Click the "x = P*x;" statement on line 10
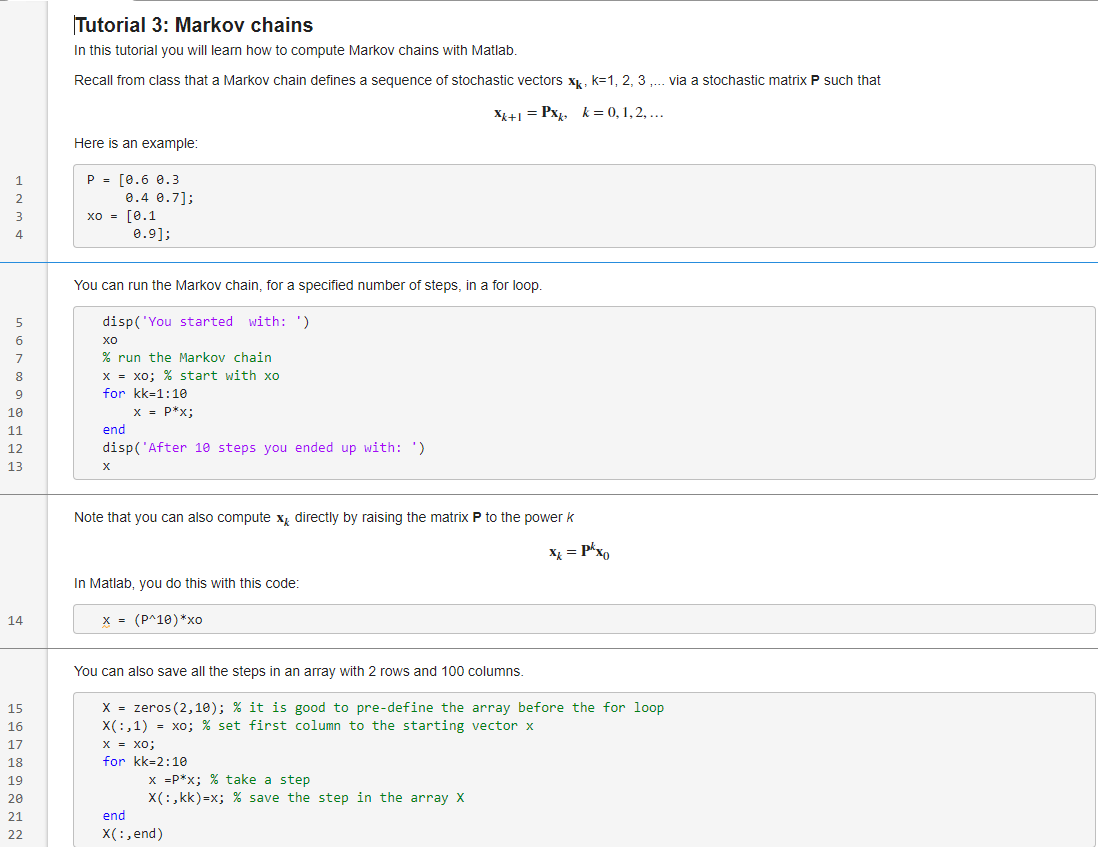The image size is (1098, 847). point(163,412)
